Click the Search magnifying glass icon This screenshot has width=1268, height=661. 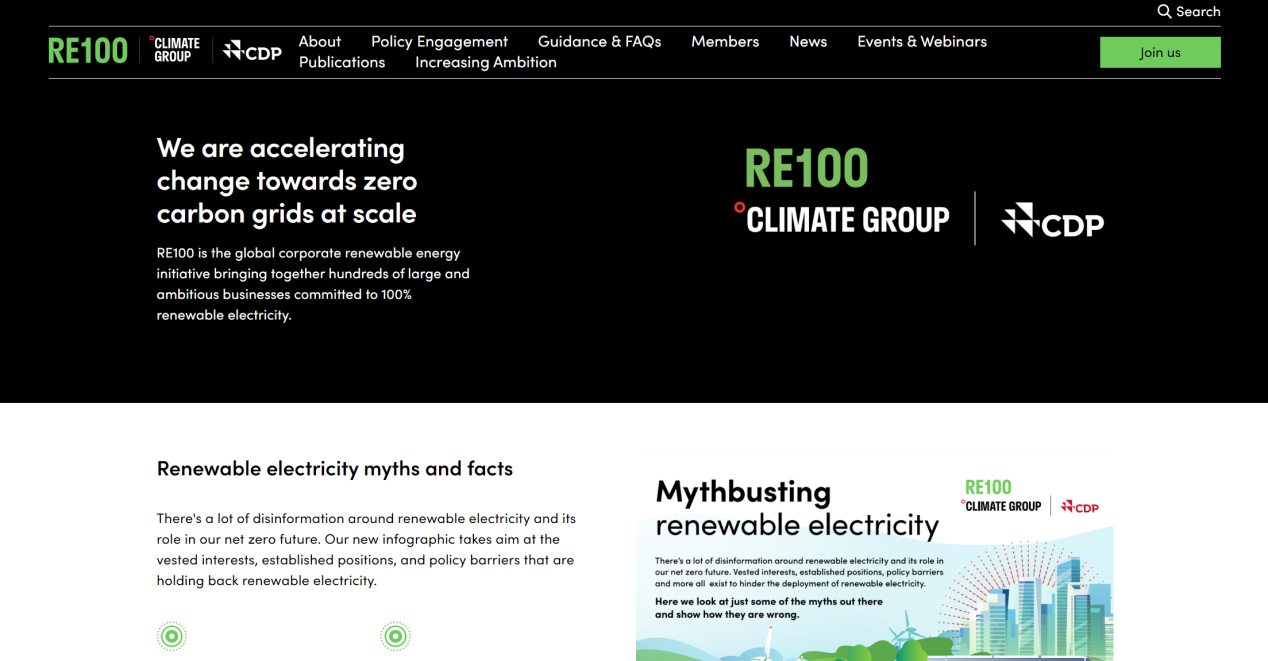tap(1164, 11)
